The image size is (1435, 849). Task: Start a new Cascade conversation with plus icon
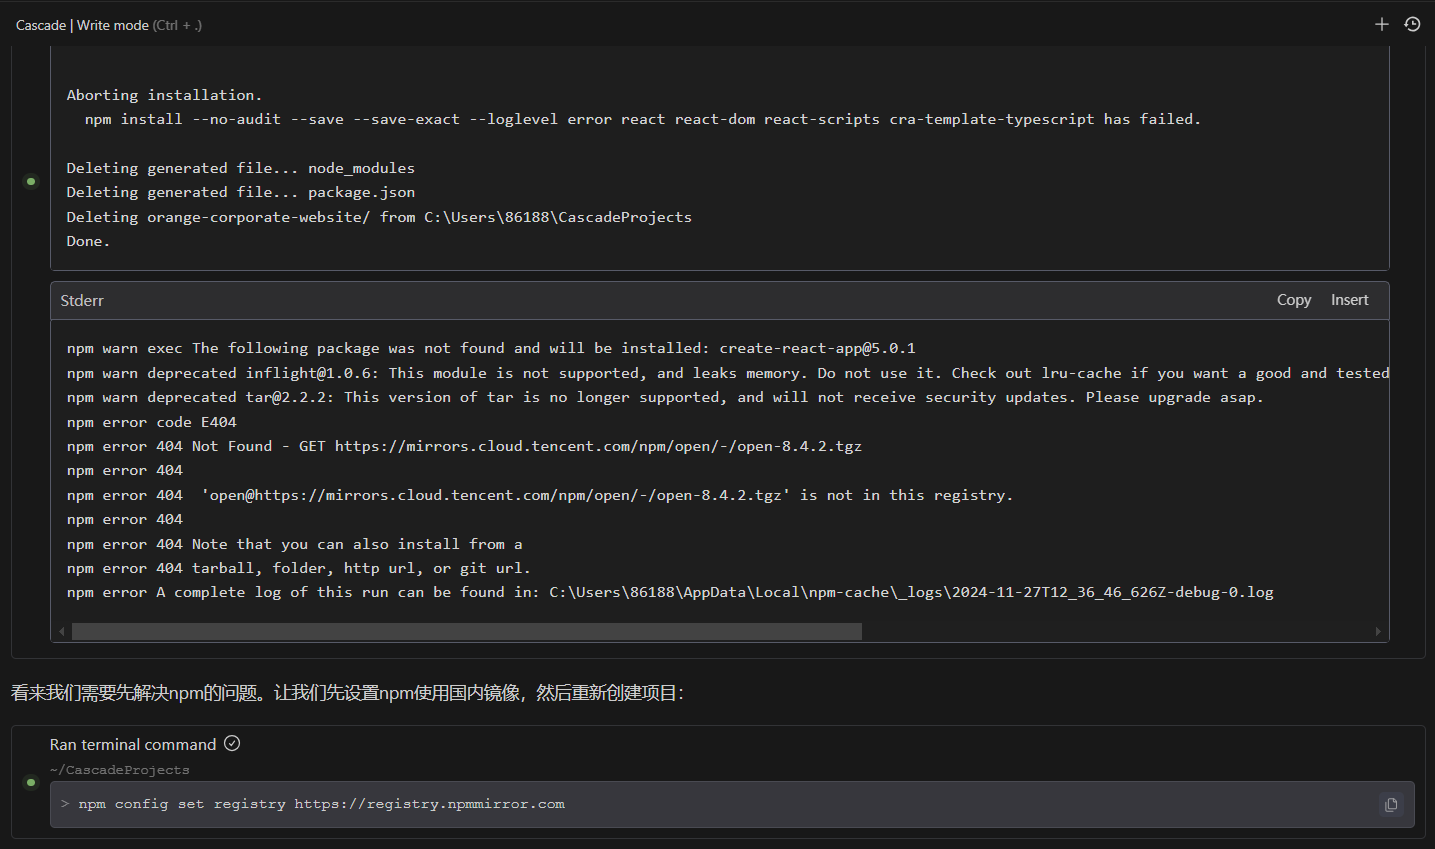1382,24
